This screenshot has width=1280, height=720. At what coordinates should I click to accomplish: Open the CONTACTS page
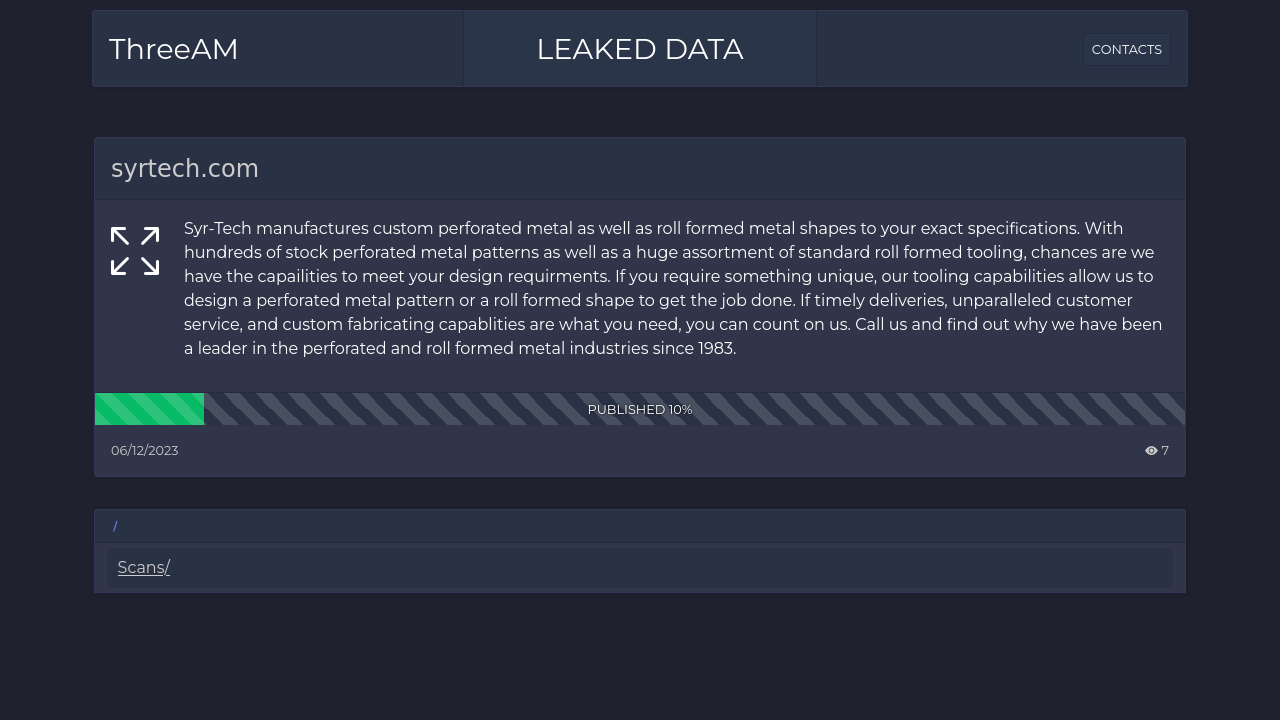point(1127,49)
